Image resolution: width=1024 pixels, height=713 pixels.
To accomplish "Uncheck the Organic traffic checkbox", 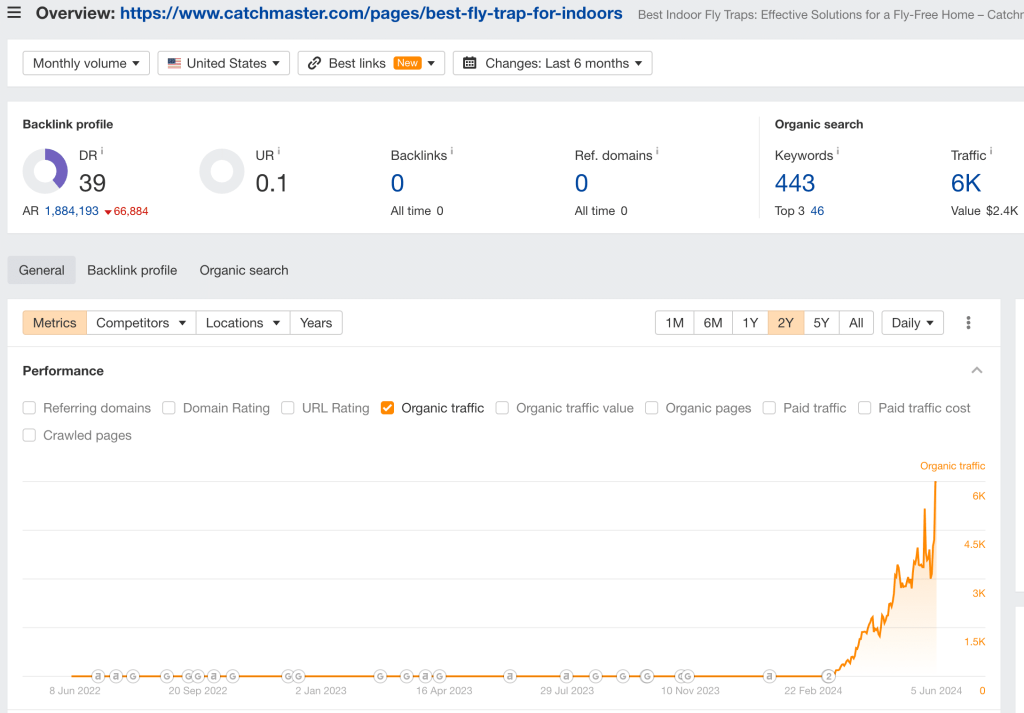I will [x=387, y=408].
